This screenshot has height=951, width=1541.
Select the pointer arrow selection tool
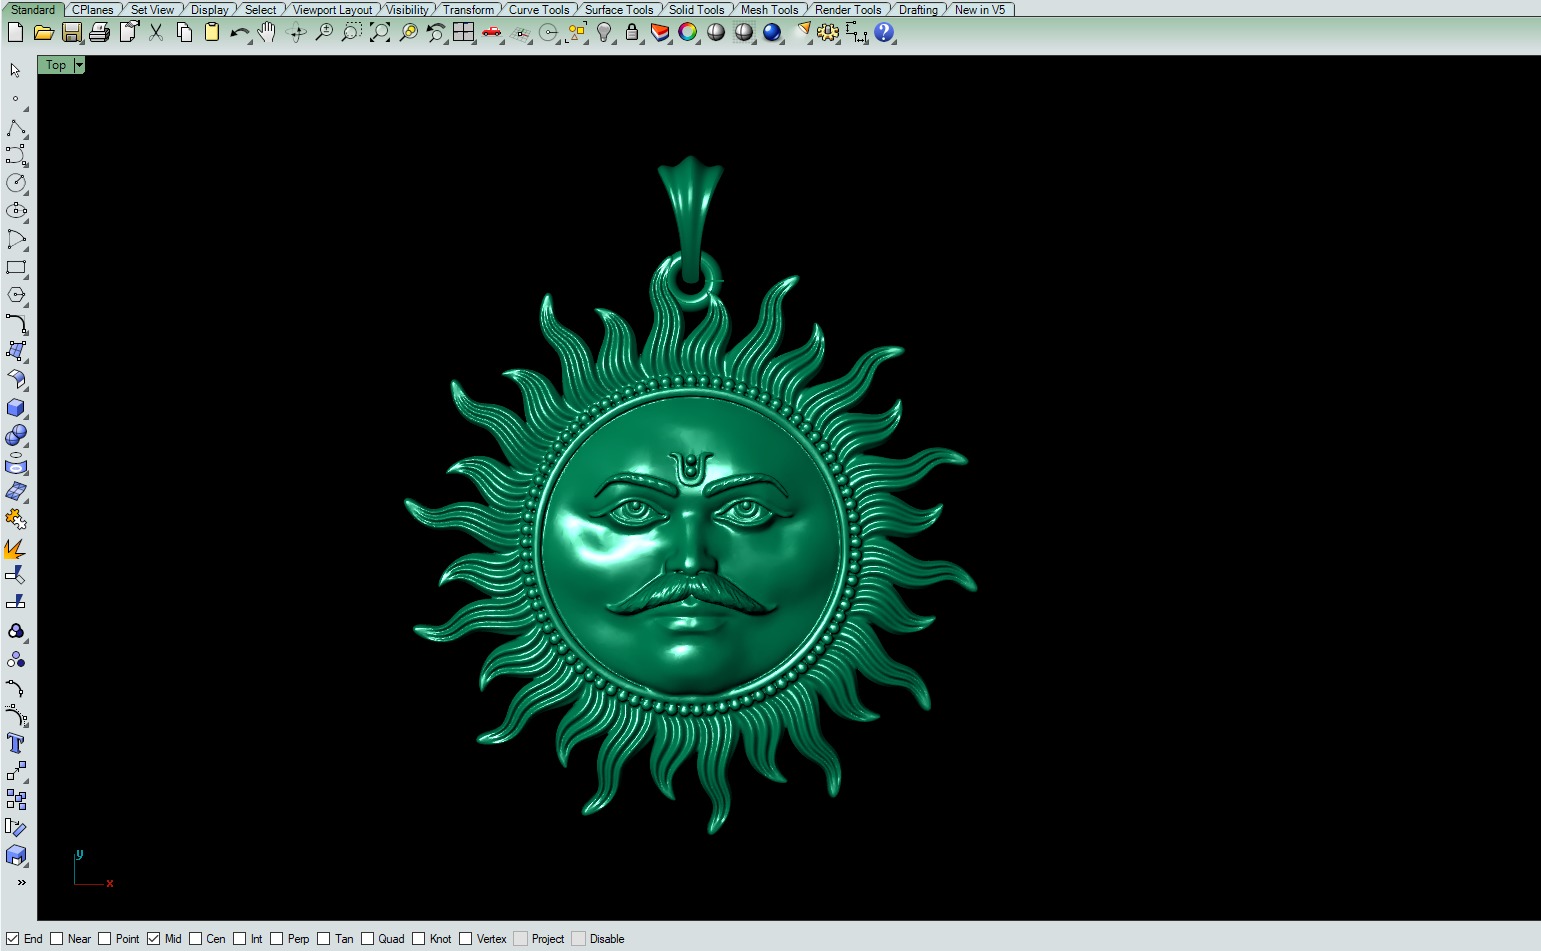(16, 71)
